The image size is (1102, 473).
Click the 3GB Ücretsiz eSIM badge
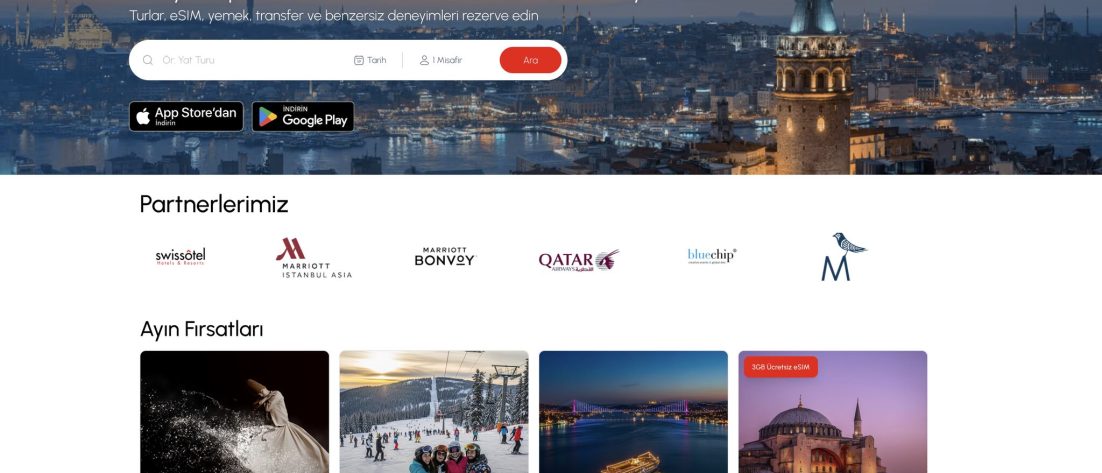781,367
